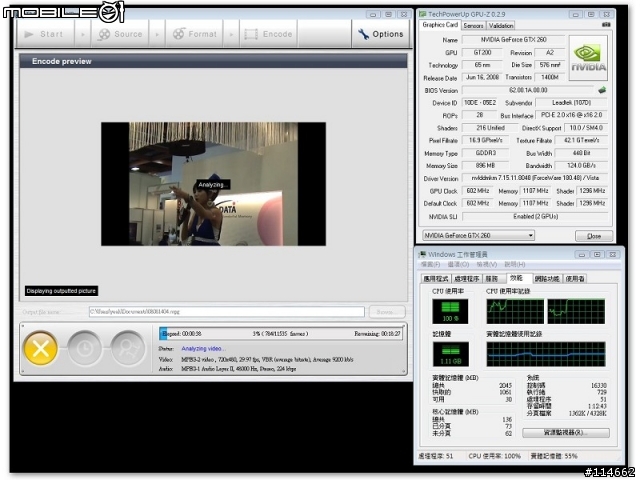Click the Driver Version value field
640x480 pixels.
[535, 178]
